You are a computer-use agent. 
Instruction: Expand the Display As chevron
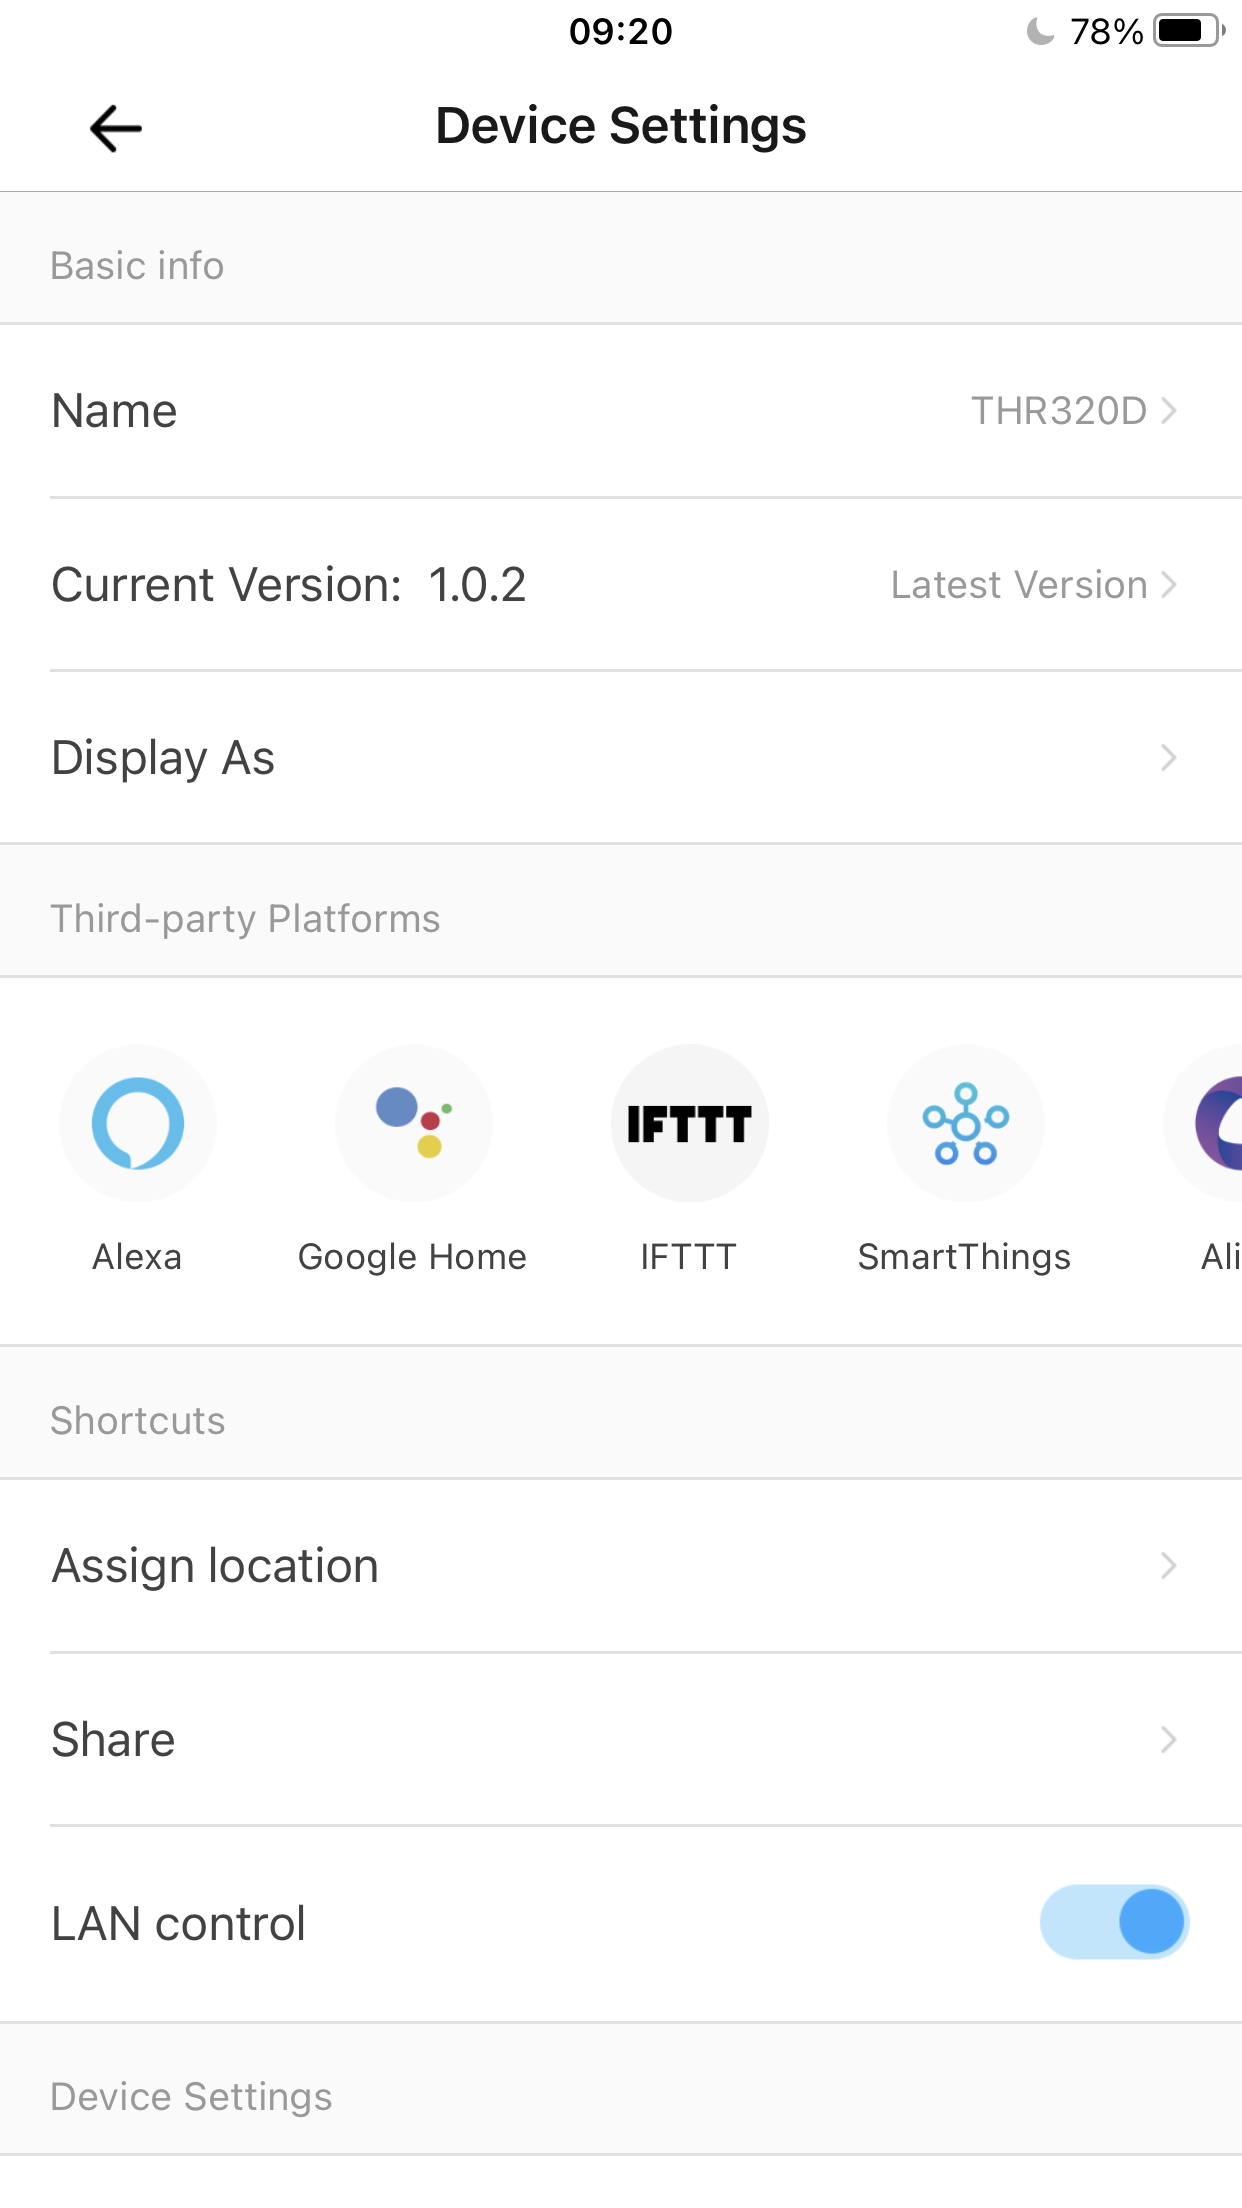click(1168, 758)
